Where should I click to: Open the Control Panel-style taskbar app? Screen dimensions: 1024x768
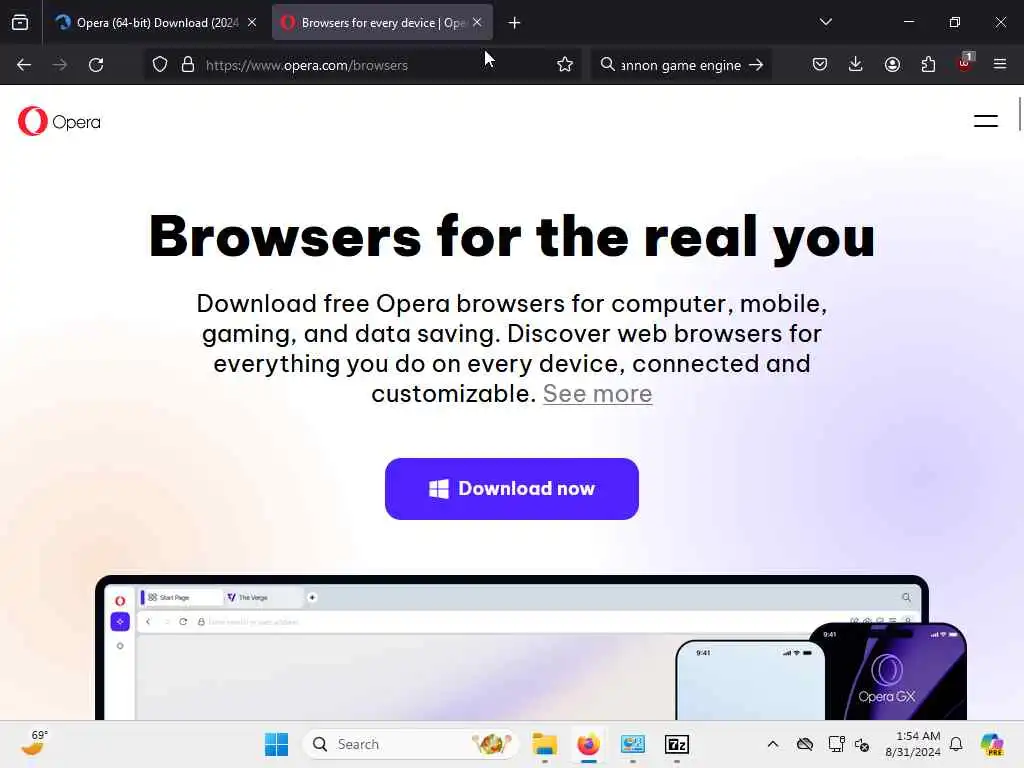[x=633, y=744]
